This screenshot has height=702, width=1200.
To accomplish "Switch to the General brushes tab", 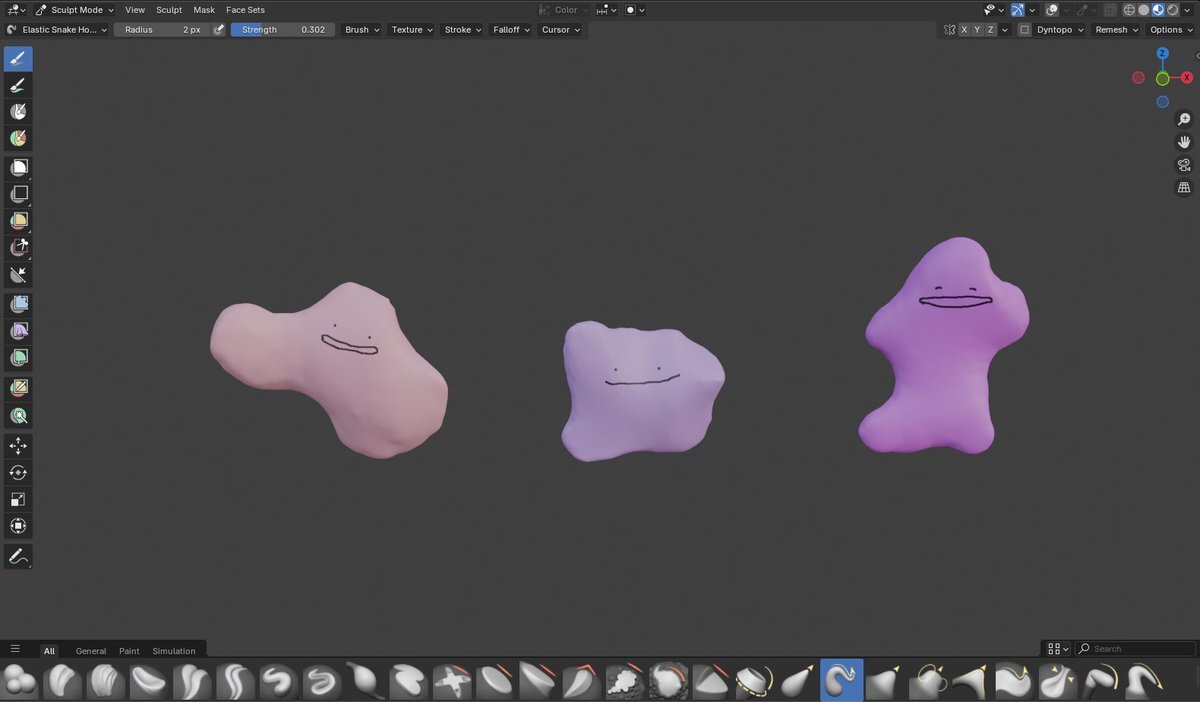I will pos(91,651).
